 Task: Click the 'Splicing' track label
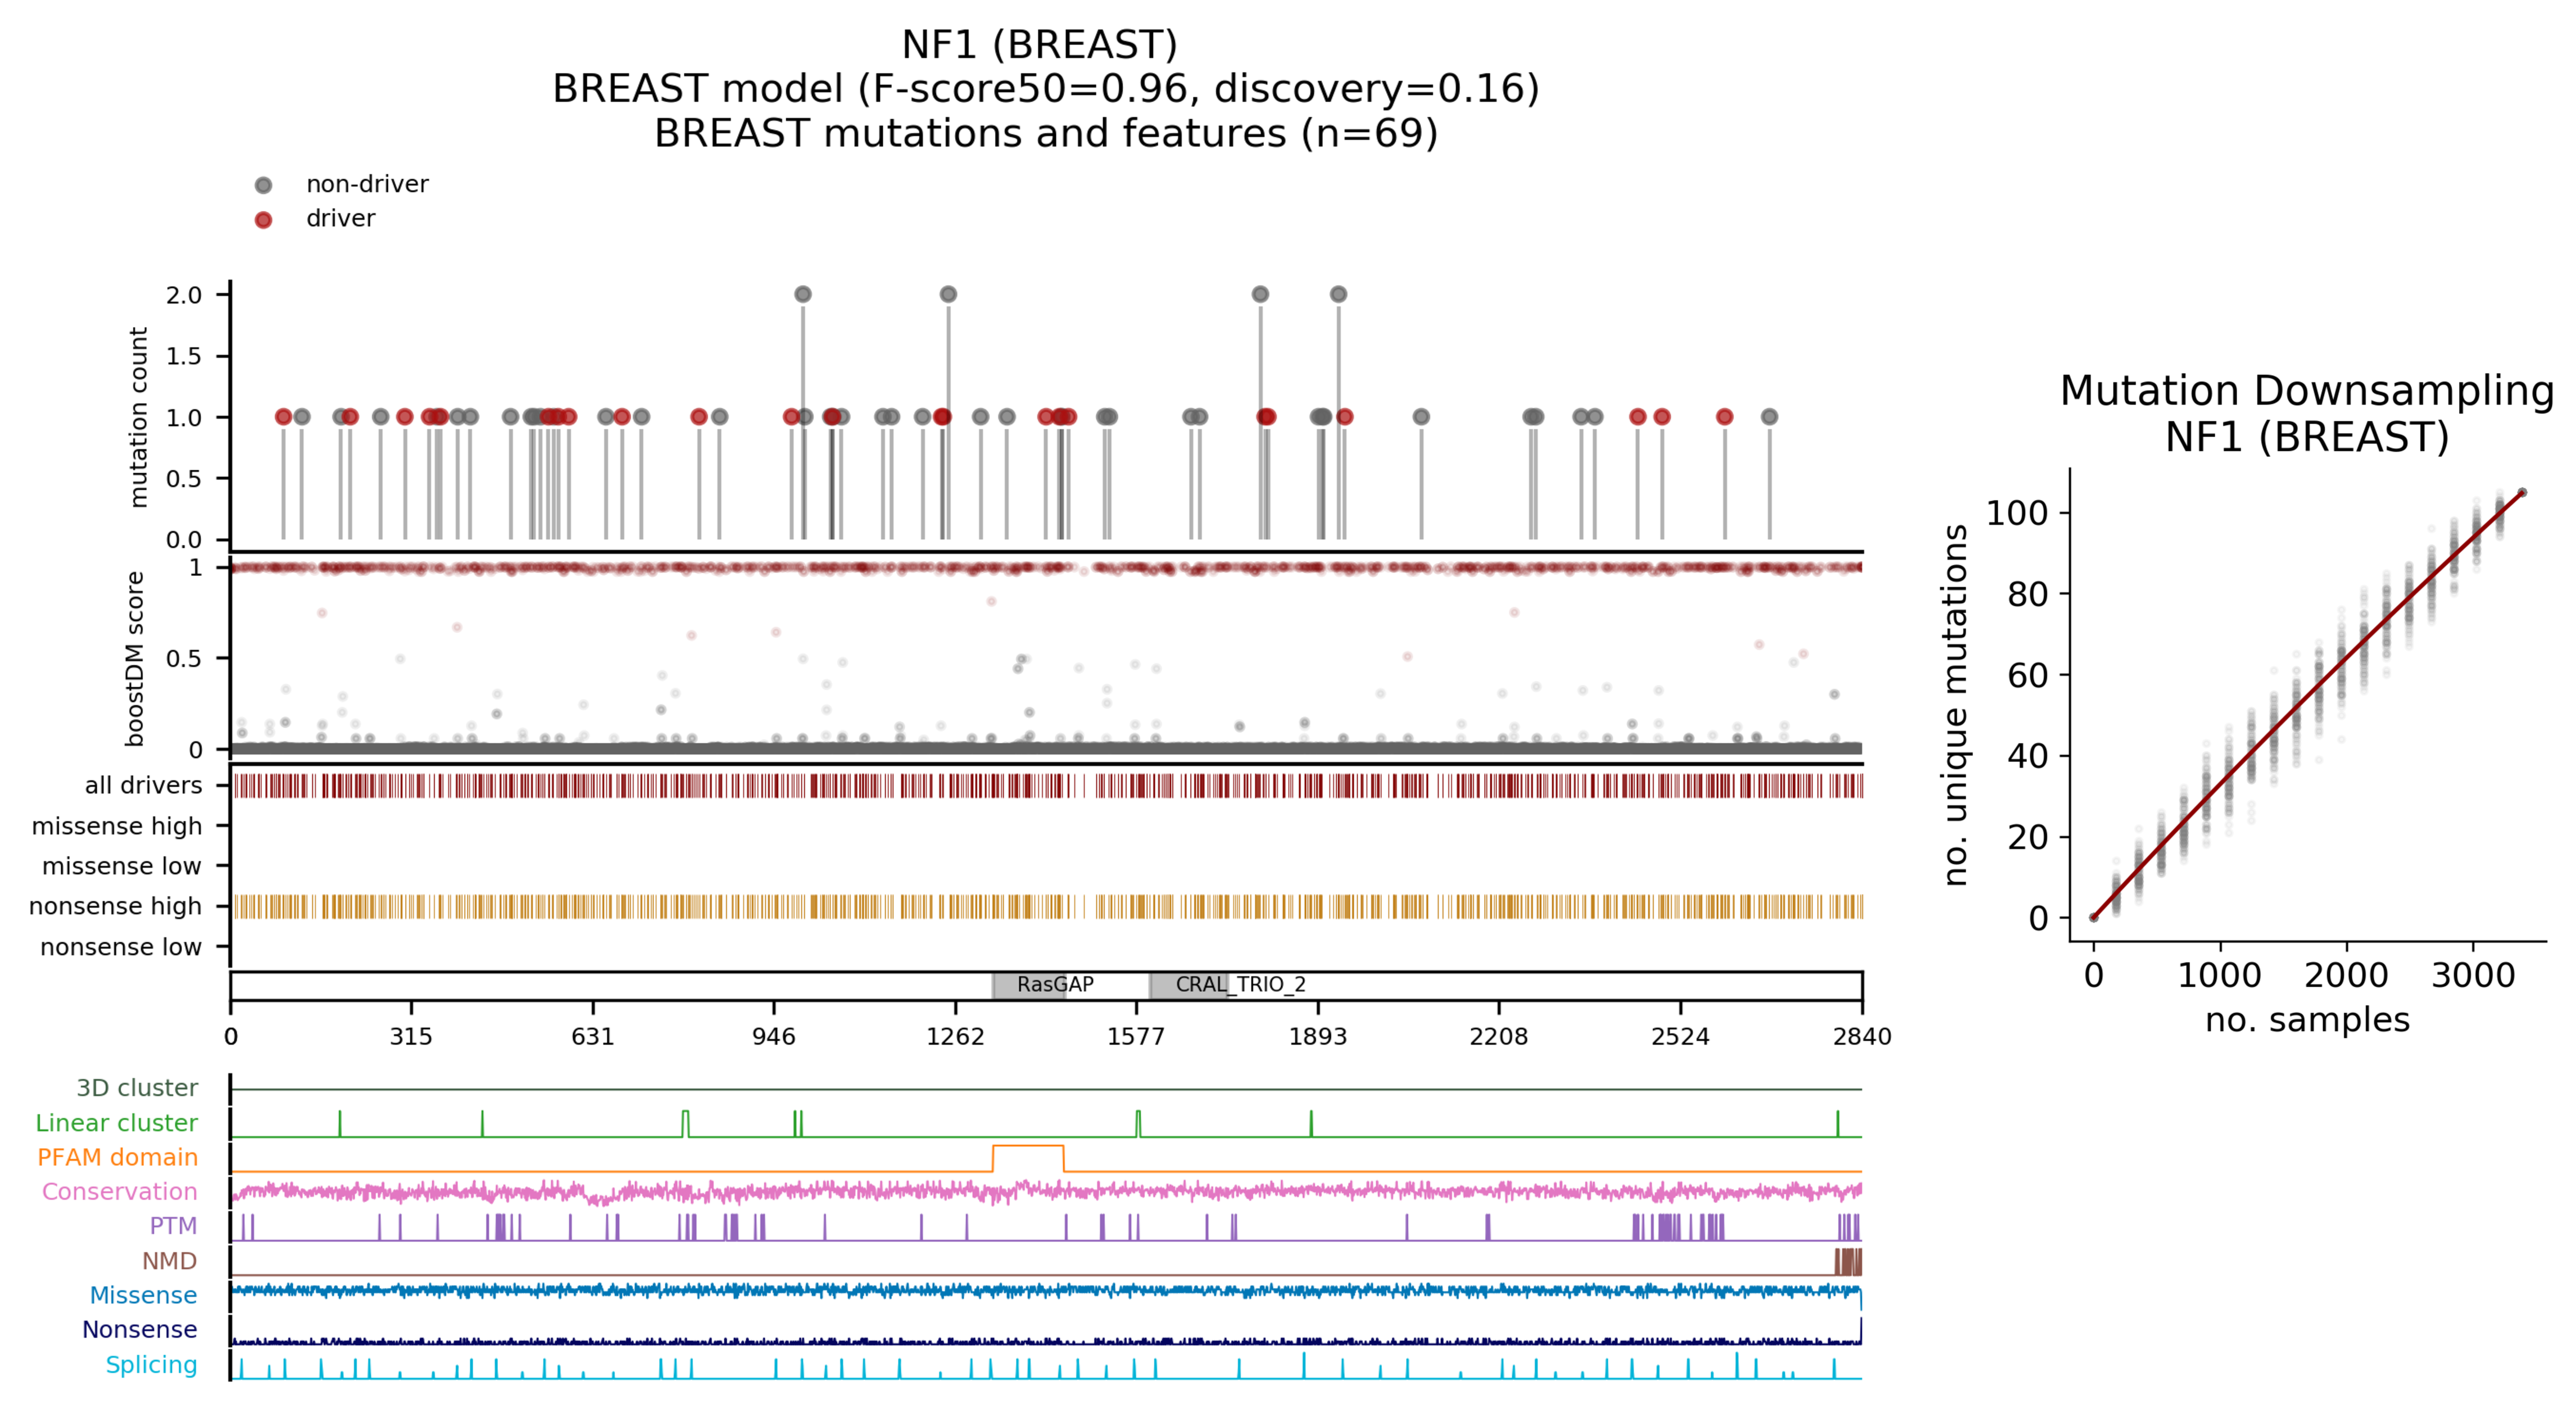(151, 1365)
